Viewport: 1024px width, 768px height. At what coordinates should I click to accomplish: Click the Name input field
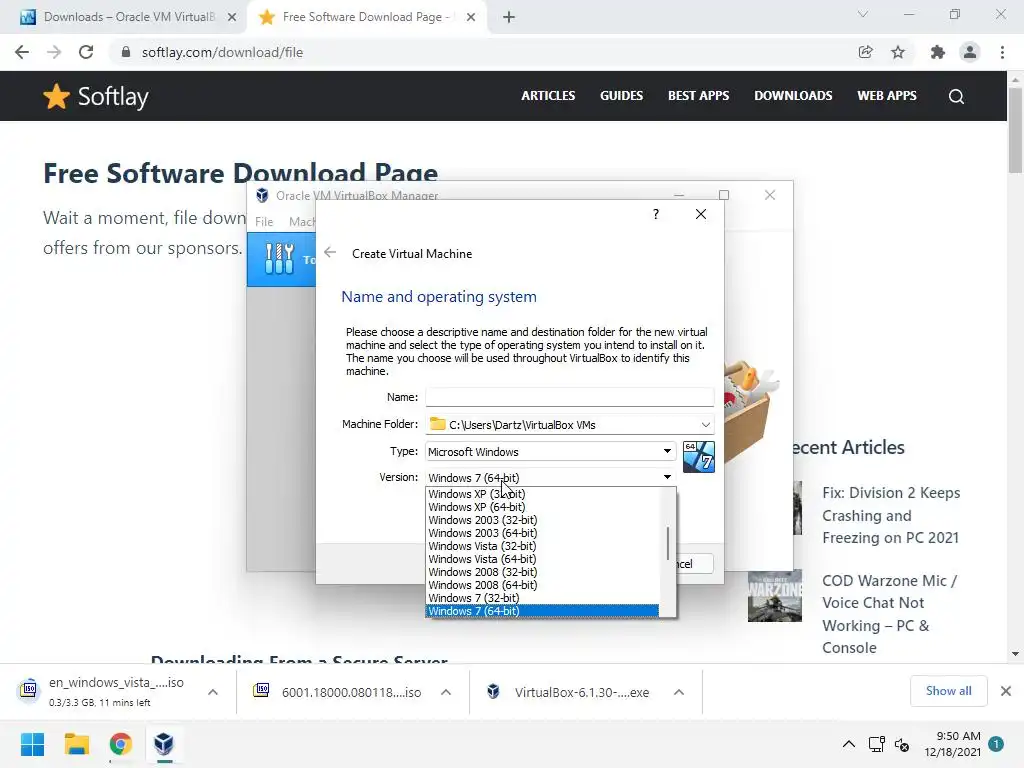pos(569,397)
